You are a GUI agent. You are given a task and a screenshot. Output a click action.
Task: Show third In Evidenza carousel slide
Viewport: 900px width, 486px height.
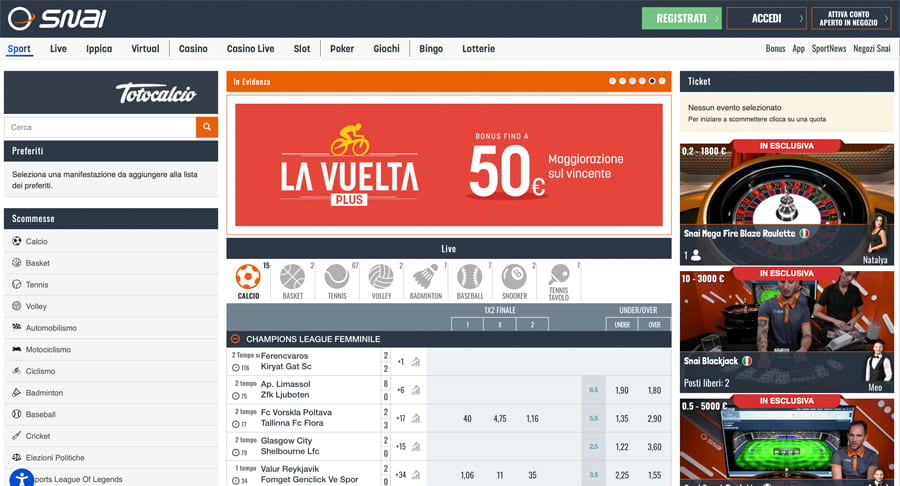(x=632, y=81)
